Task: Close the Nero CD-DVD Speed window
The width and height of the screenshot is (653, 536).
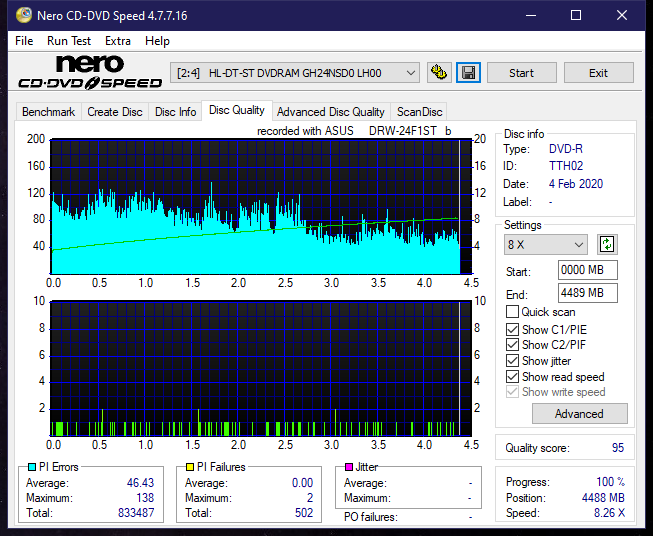Action: (x=622, y=15)
